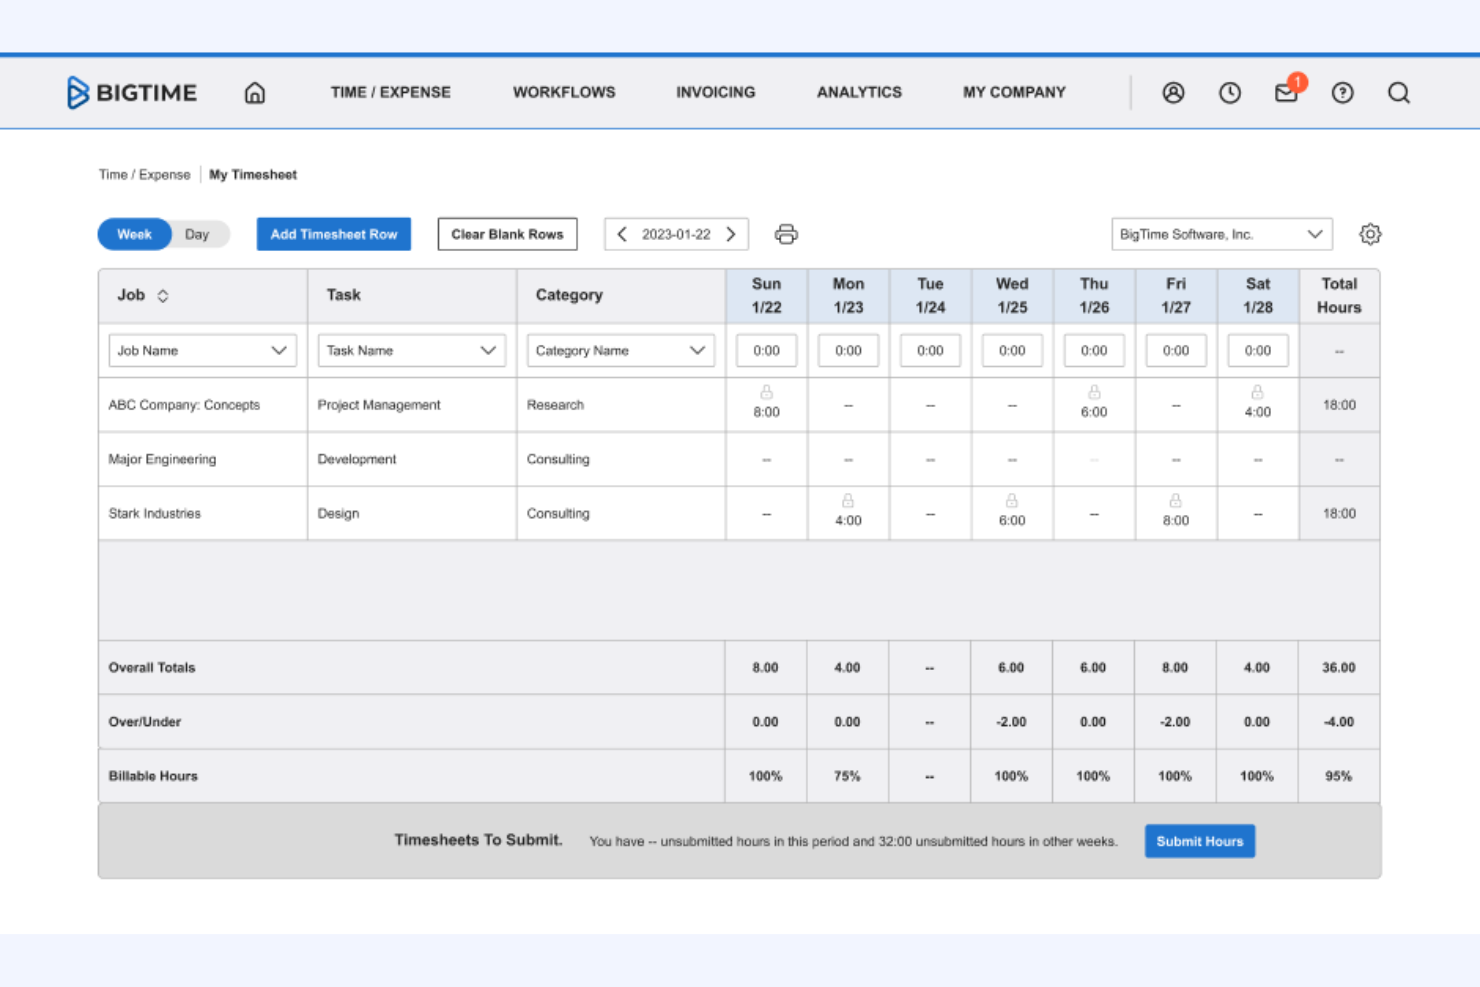Click lock icon on Thursday 6:00 entry
This screenshot has height=987, width=1480.
(1094, 392)
